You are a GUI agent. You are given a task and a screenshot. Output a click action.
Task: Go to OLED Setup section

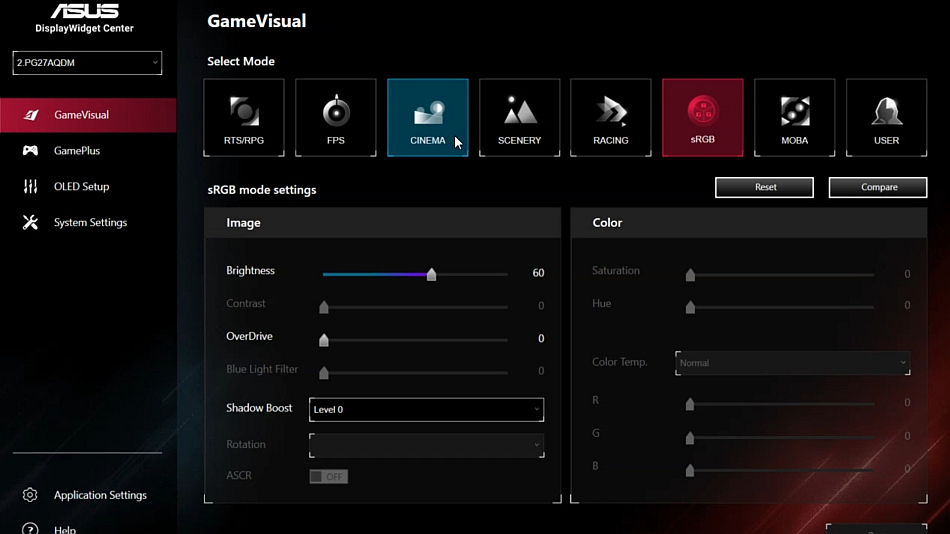[81, 187]
